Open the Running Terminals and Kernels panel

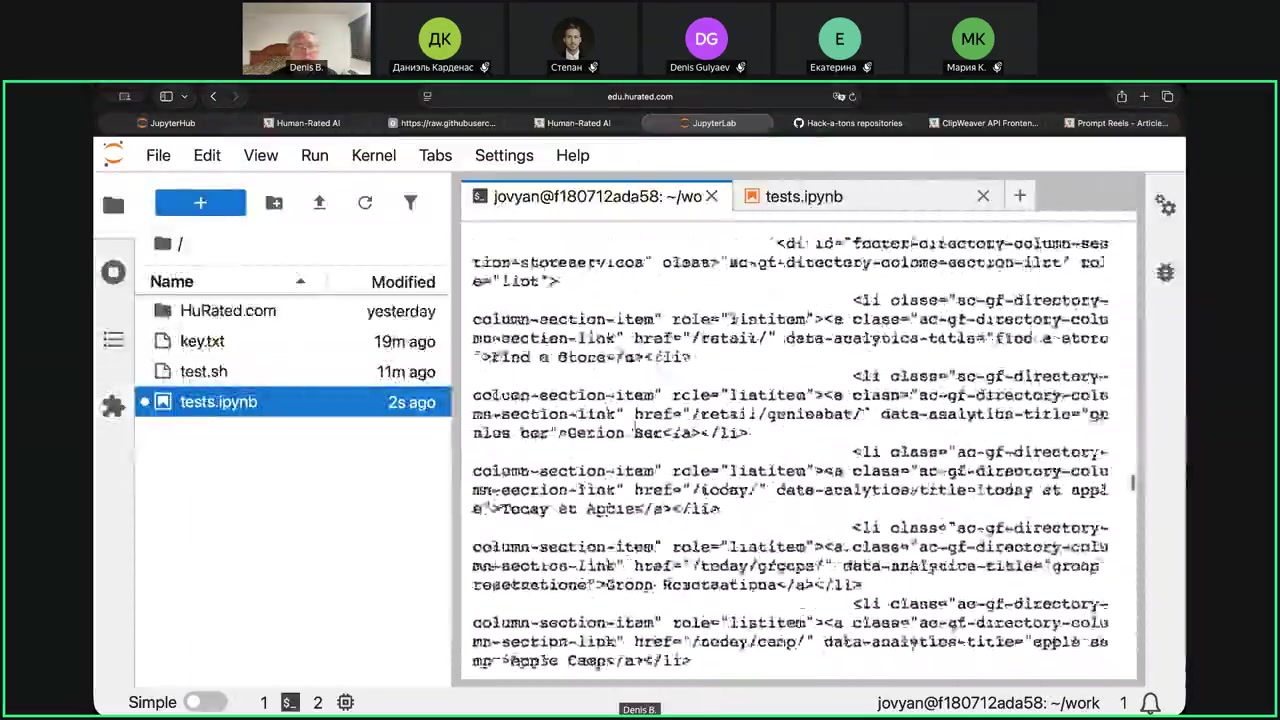(x=113, y=273)
